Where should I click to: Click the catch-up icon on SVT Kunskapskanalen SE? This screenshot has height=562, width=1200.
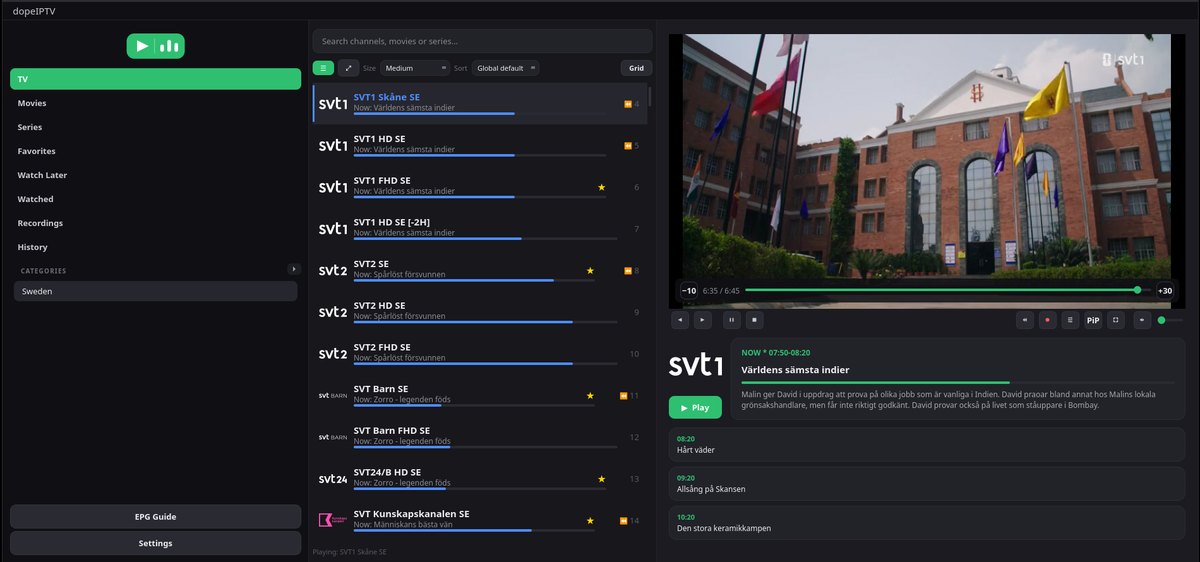pyautogui.click(x=624, y=521)
